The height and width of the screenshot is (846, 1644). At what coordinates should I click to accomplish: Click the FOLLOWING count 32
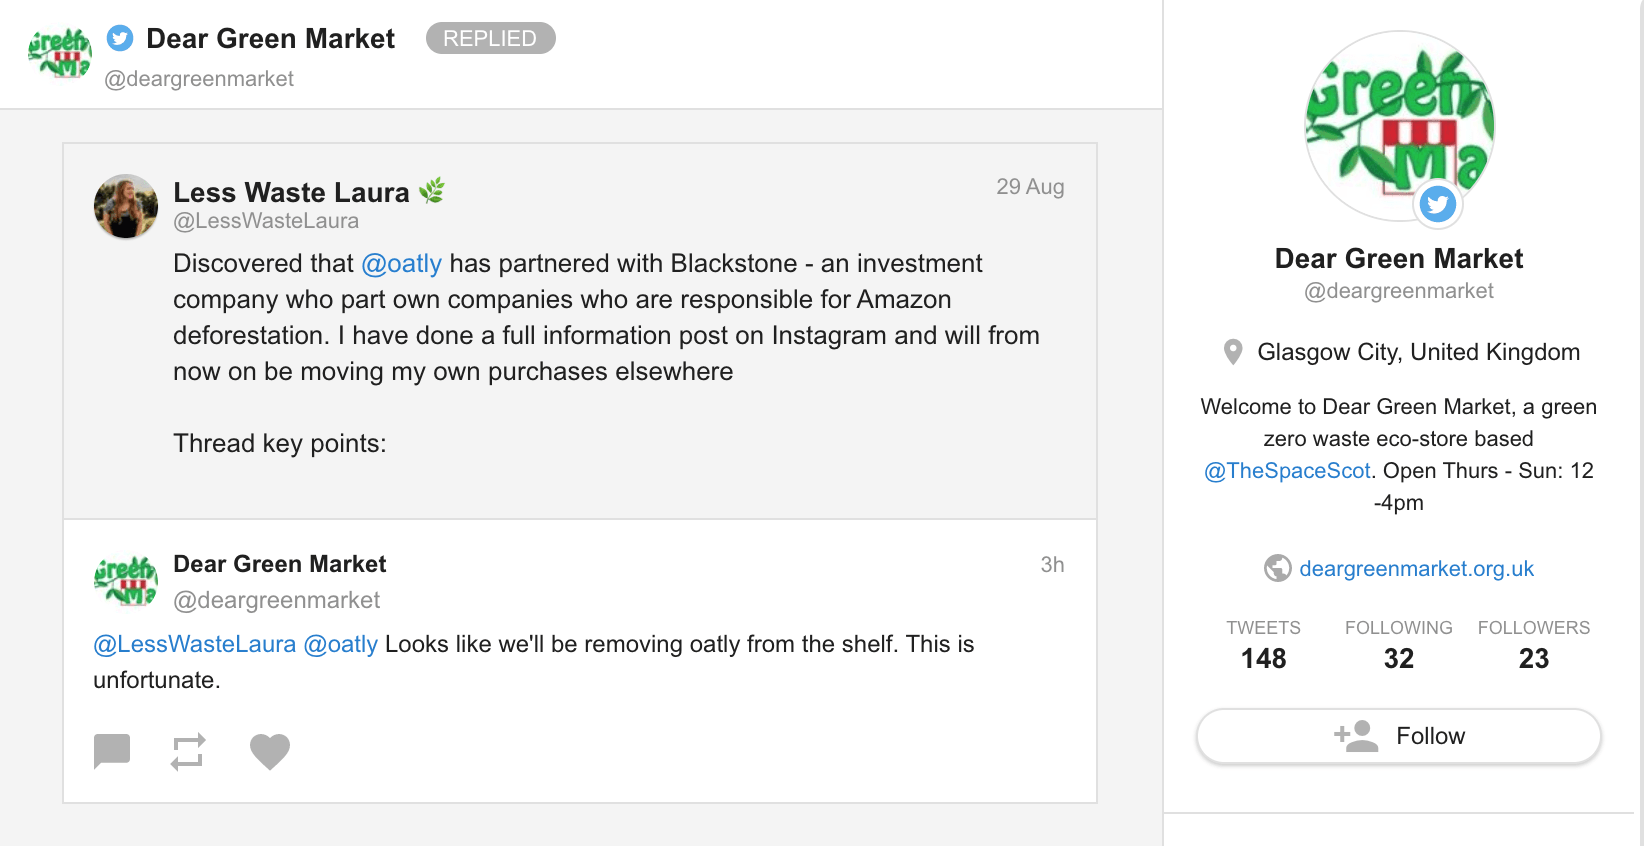tap(1399, 658)
